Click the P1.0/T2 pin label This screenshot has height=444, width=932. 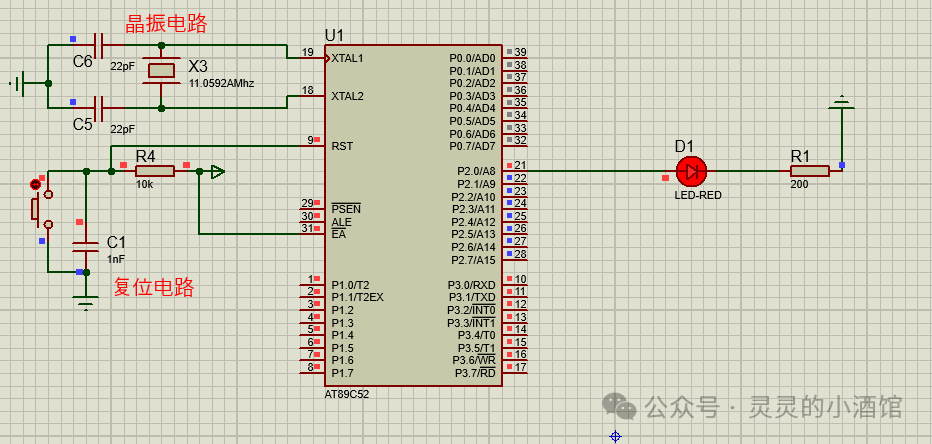[x=350, y=285]
